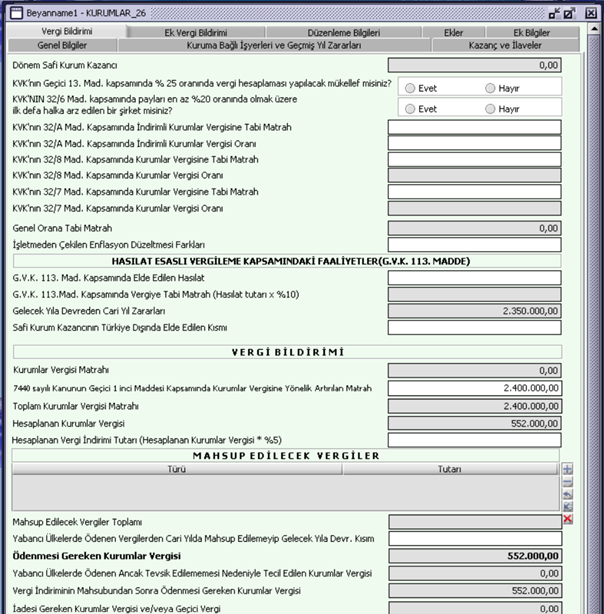This screenshot has height=614, width=604.
Task: Open the Ek Bilgiler tab
Action: [x=532, y=33]
